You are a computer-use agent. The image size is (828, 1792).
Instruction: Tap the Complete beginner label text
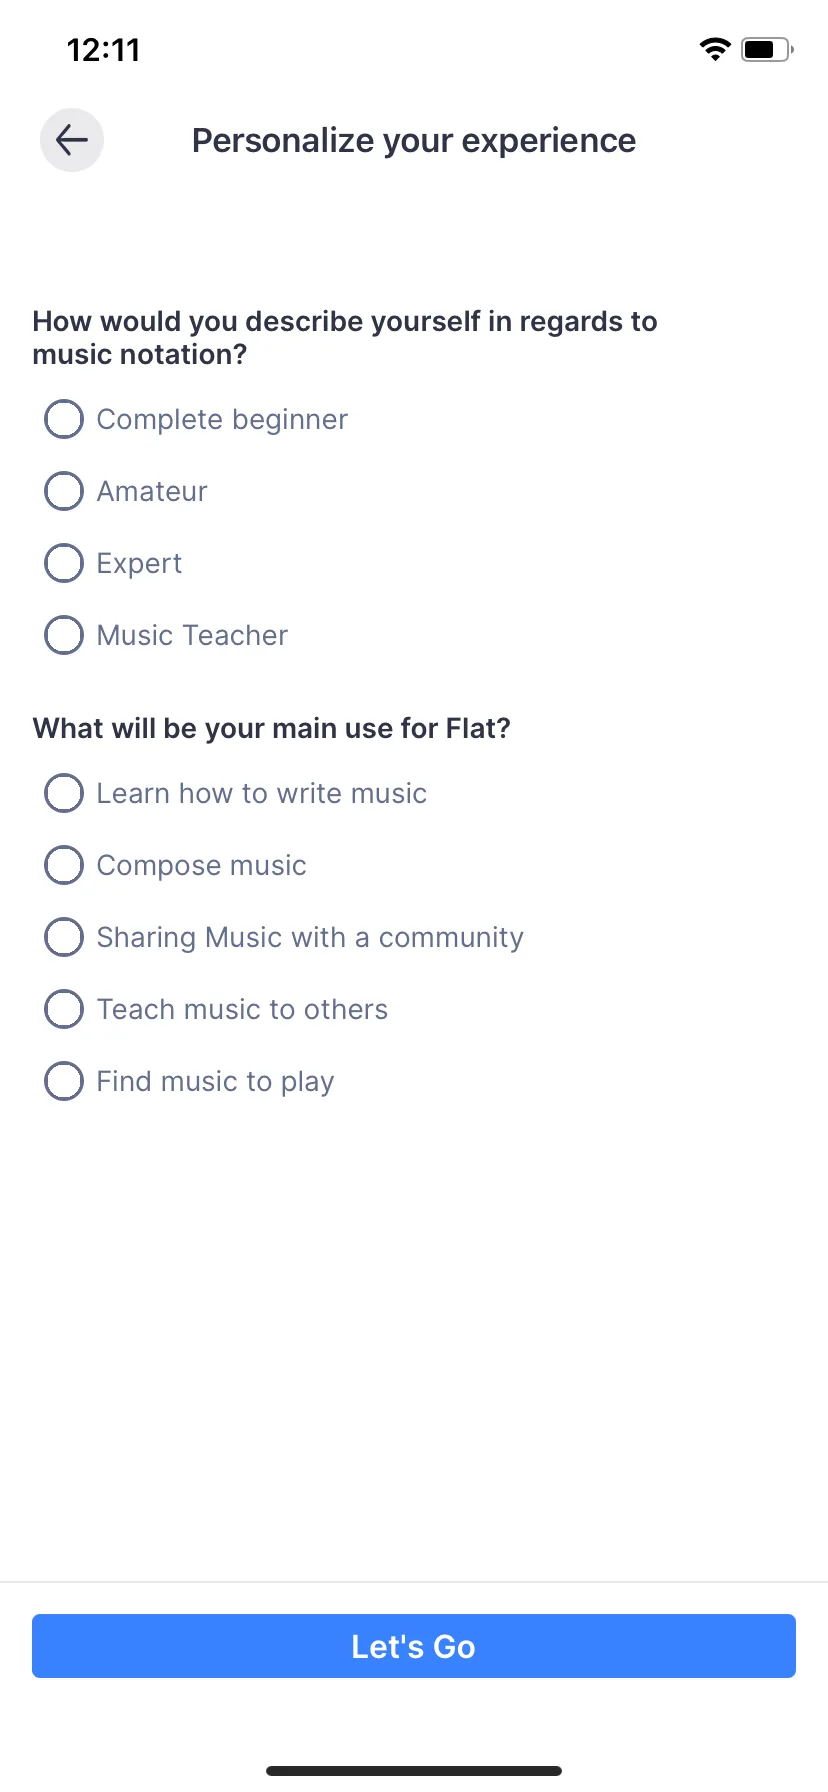pyautogui.click(x=222, y=420)
